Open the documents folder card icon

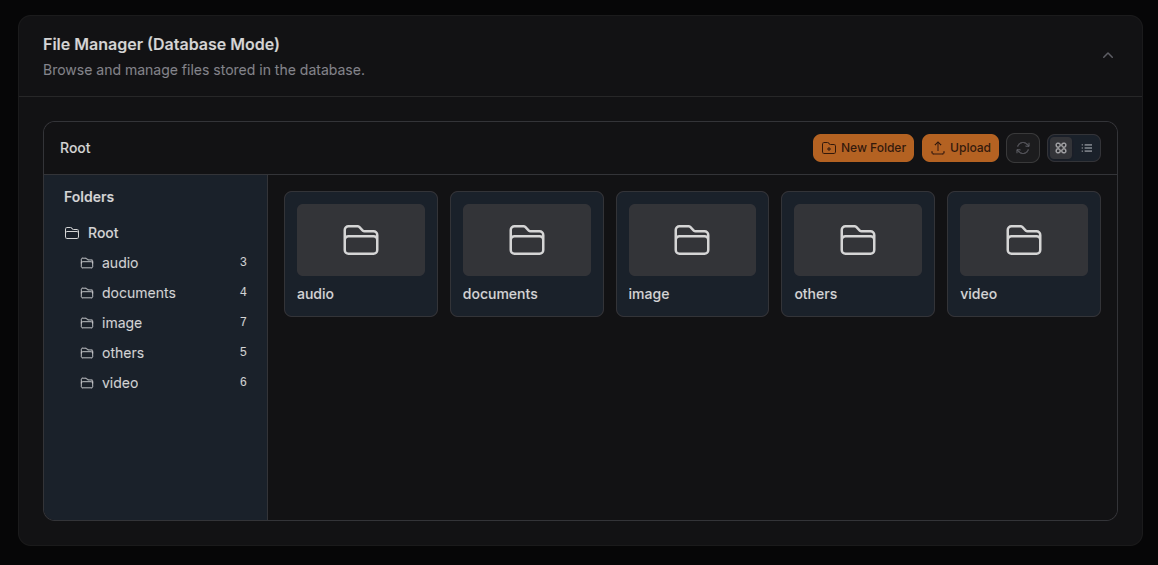coord(526,240)
